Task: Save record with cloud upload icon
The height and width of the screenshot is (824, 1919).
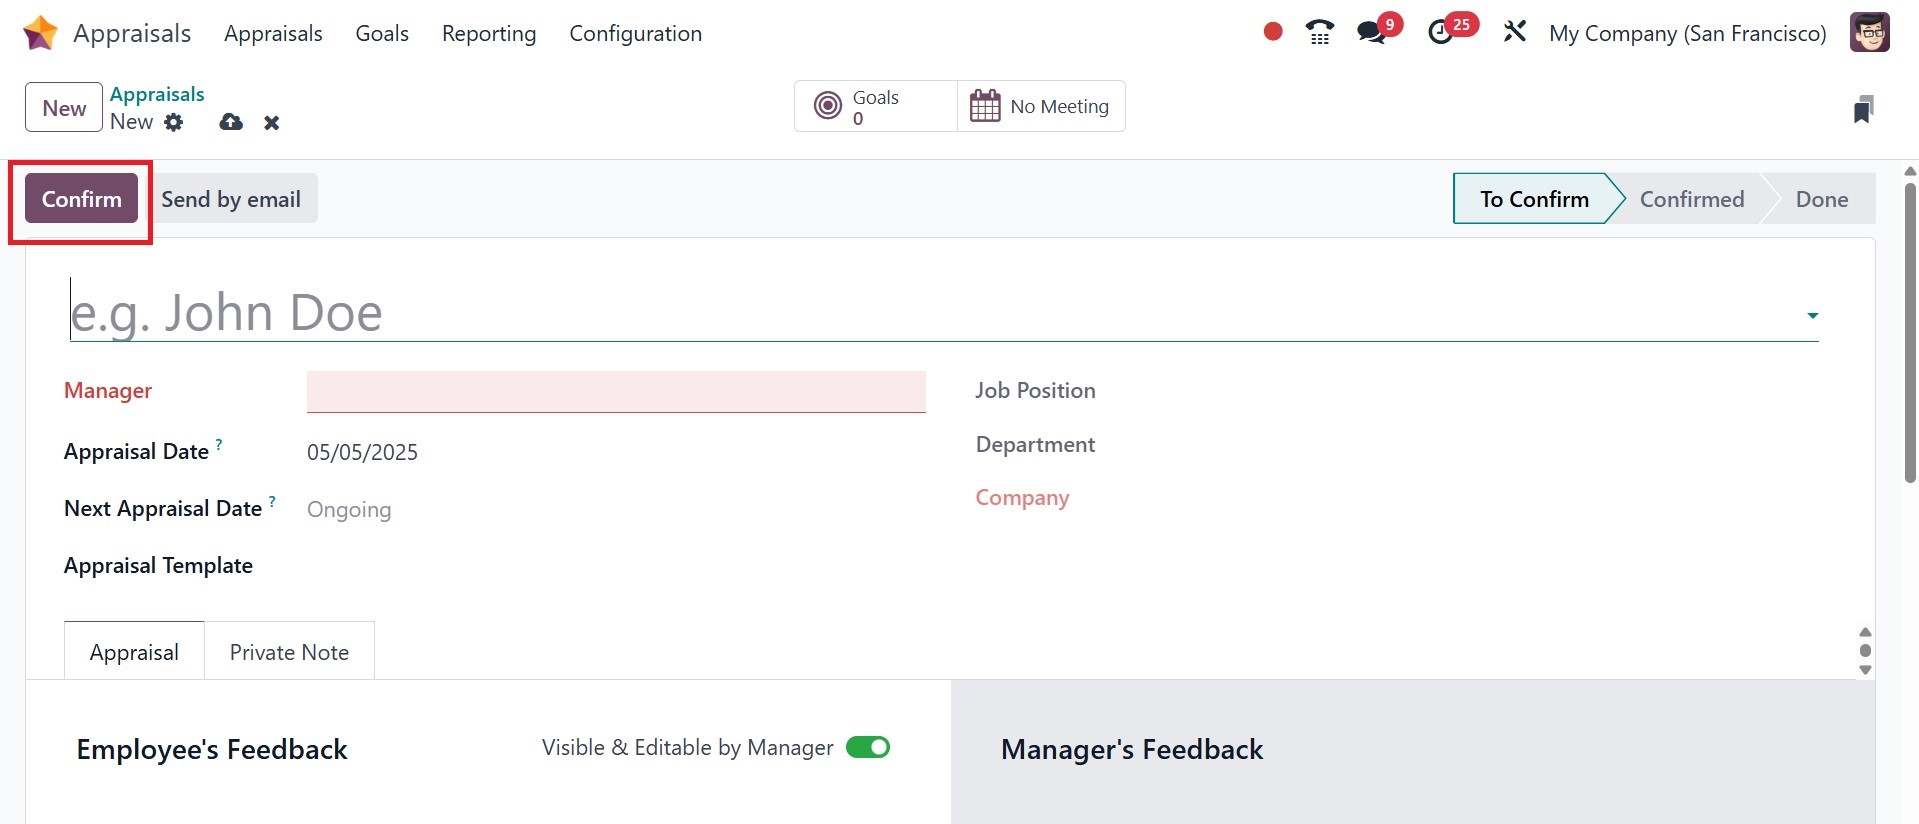Action: [231, 122]
